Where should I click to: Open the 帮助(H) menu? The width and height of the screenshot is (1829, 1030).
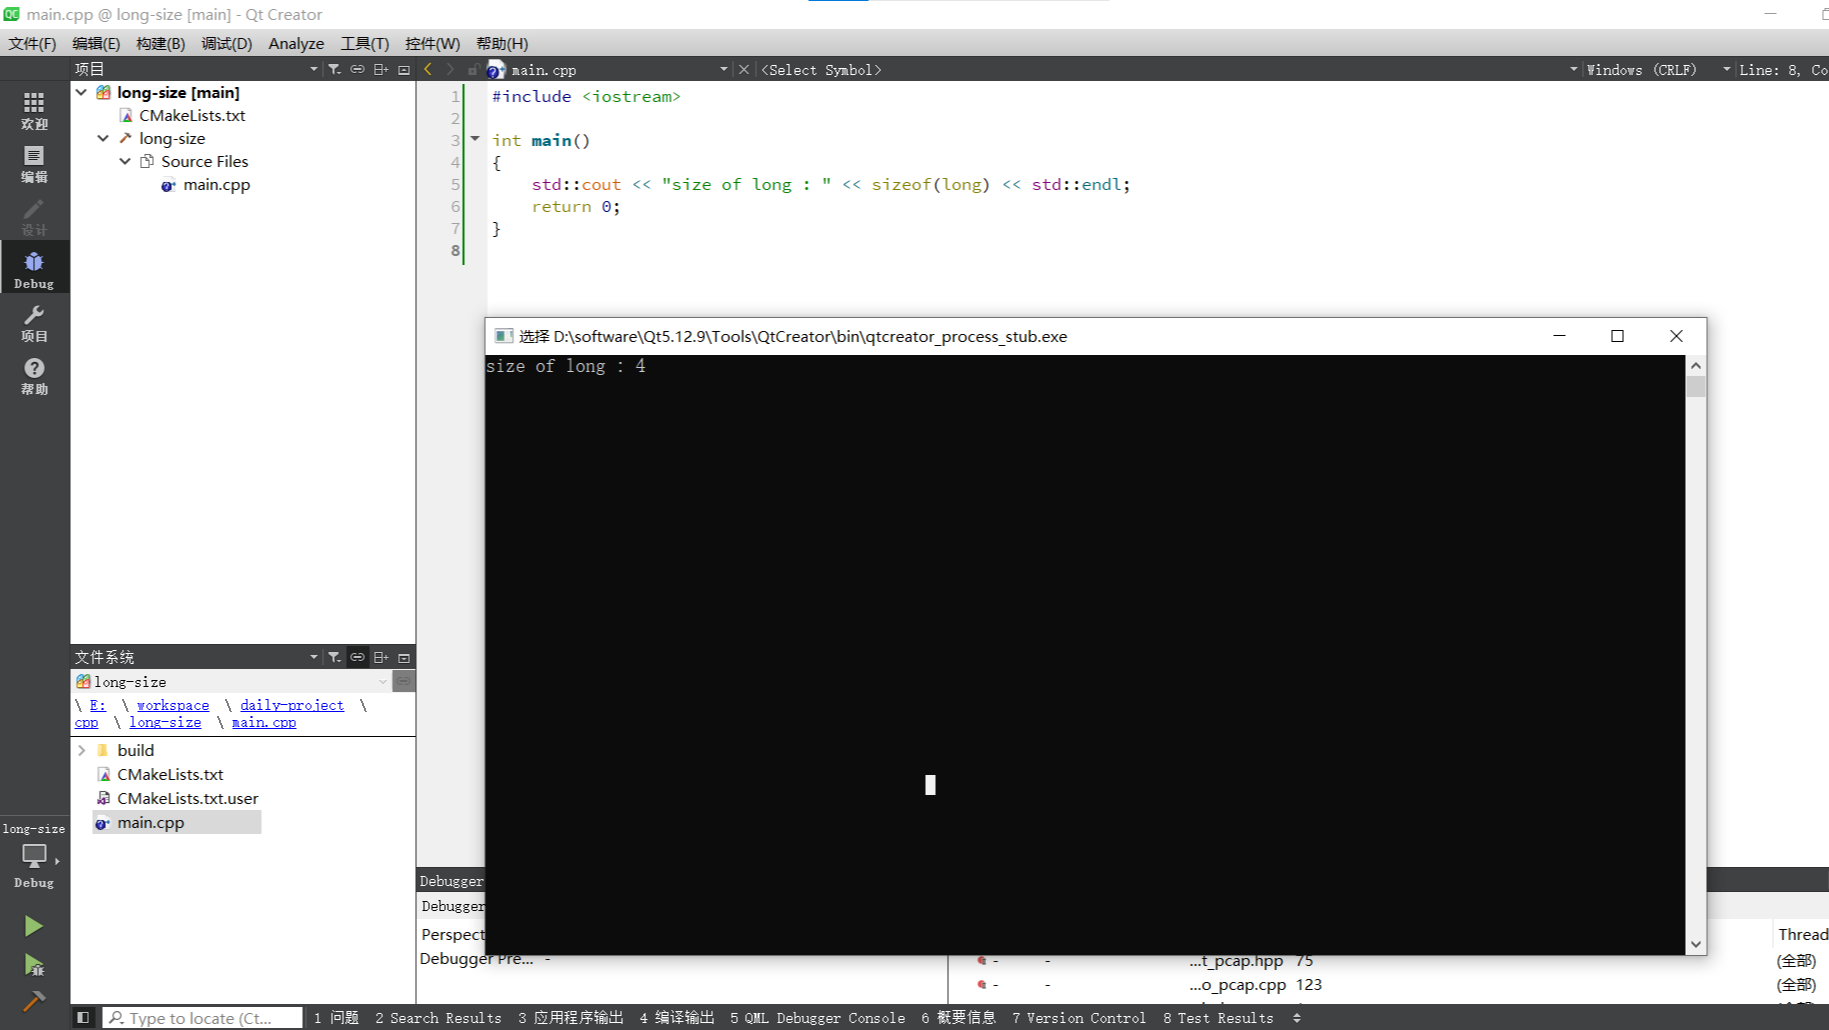coord(502,43)
